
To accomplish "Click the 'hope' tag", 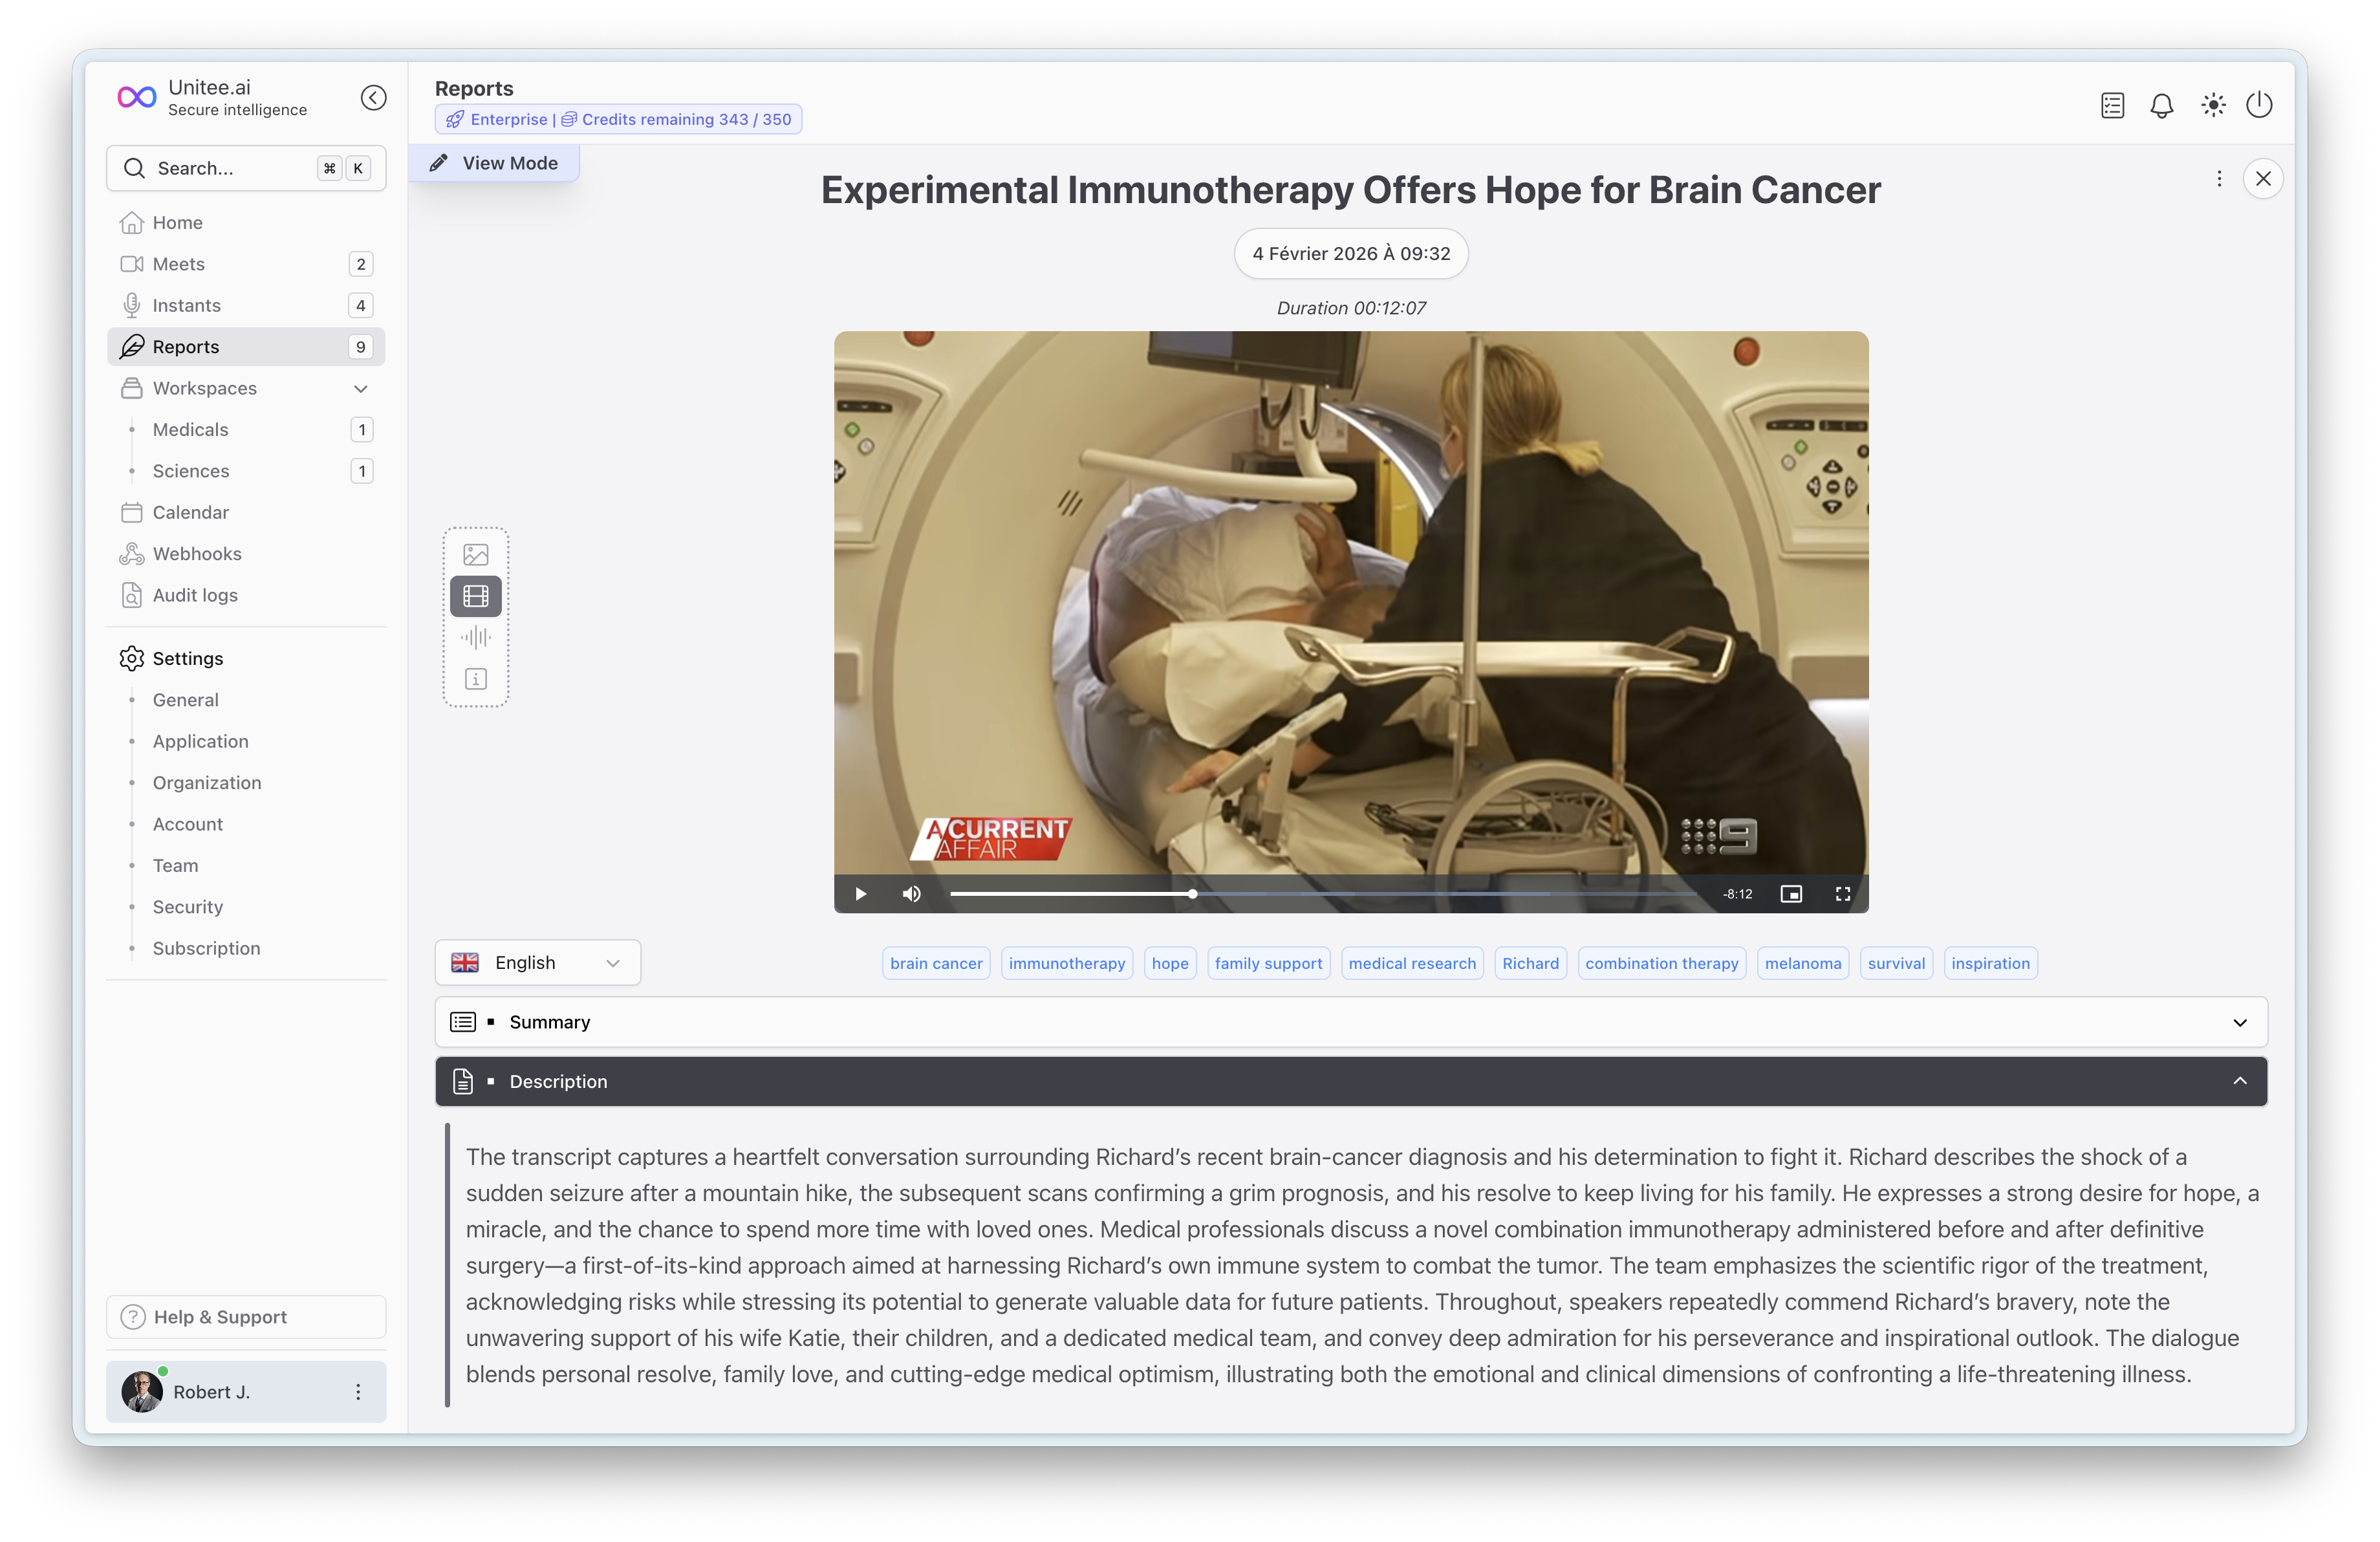I will click(1170, 963).
